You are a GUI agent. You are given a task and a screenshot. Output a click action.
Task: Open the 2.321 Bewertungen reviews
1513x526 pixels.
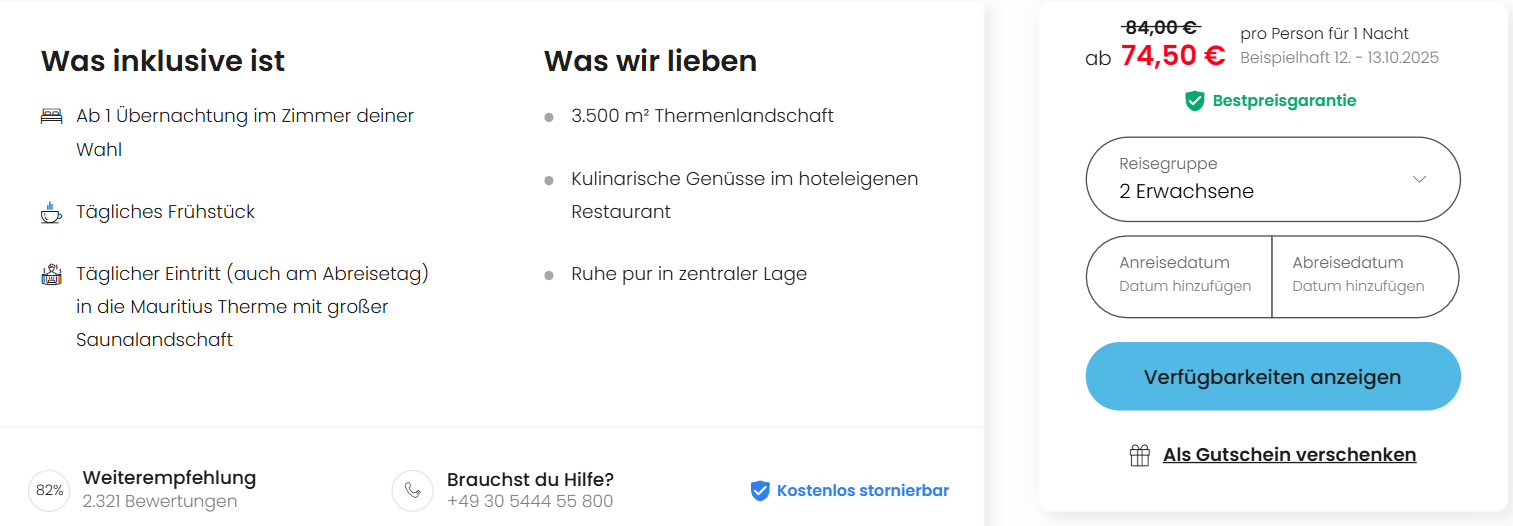(x=160, y=501)
